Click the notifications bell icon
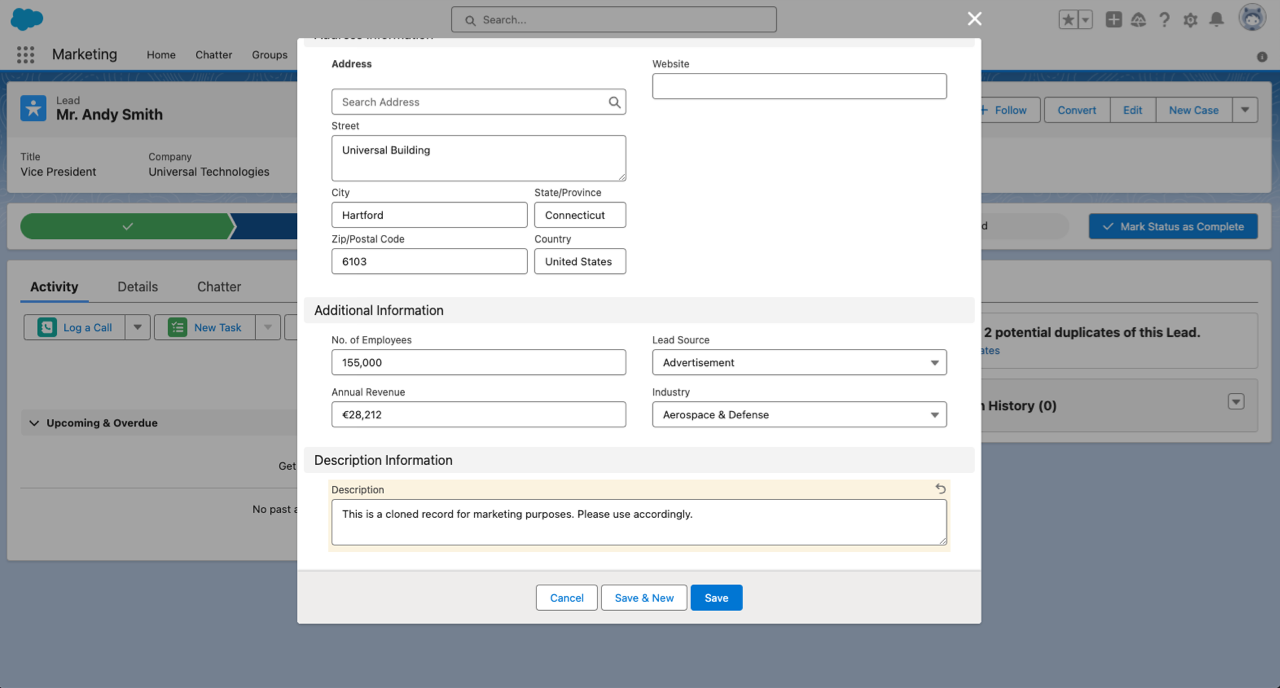The image size is (1280, 688). (1216, 20)
